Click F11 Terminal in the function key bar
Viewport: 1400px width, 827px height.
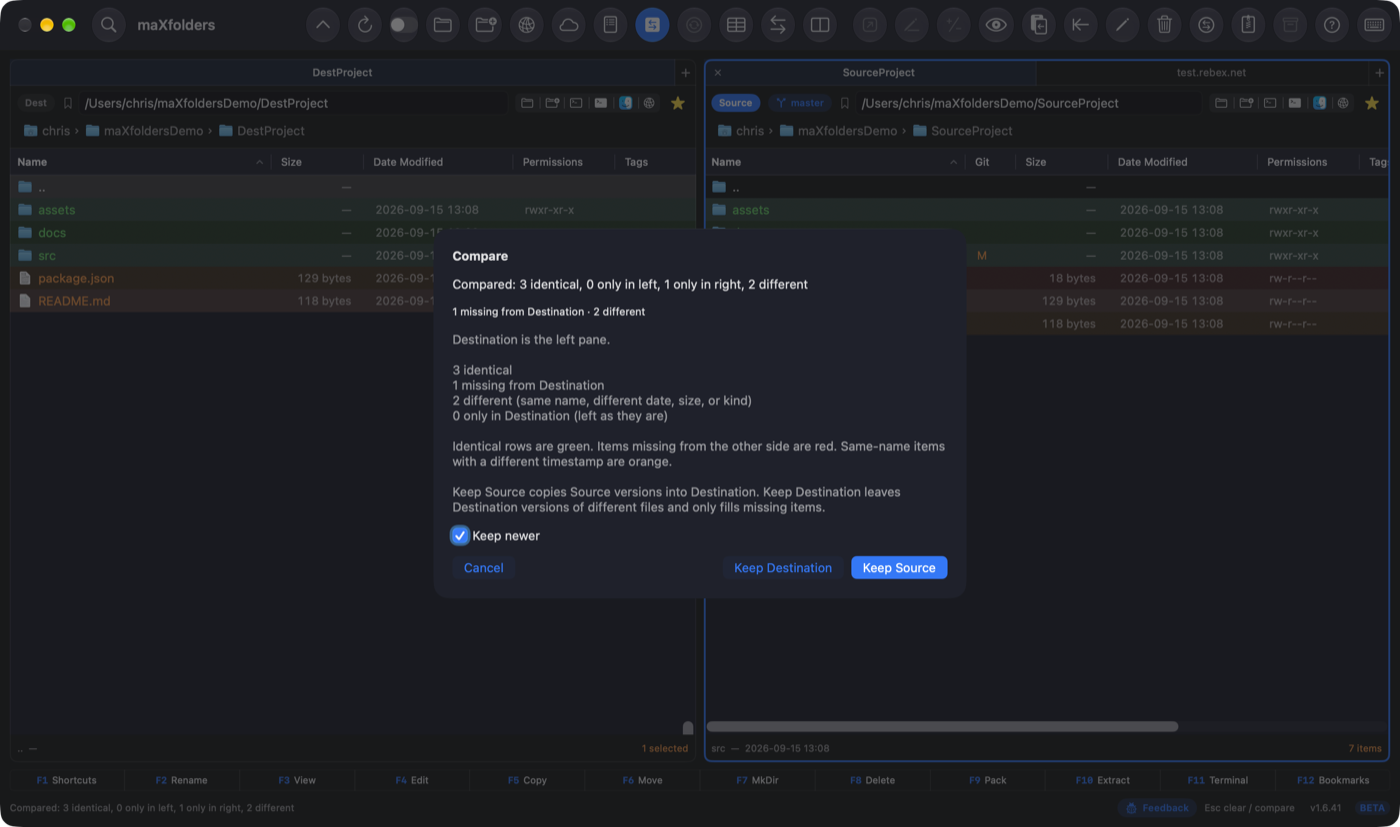(x=1217, y=780)
